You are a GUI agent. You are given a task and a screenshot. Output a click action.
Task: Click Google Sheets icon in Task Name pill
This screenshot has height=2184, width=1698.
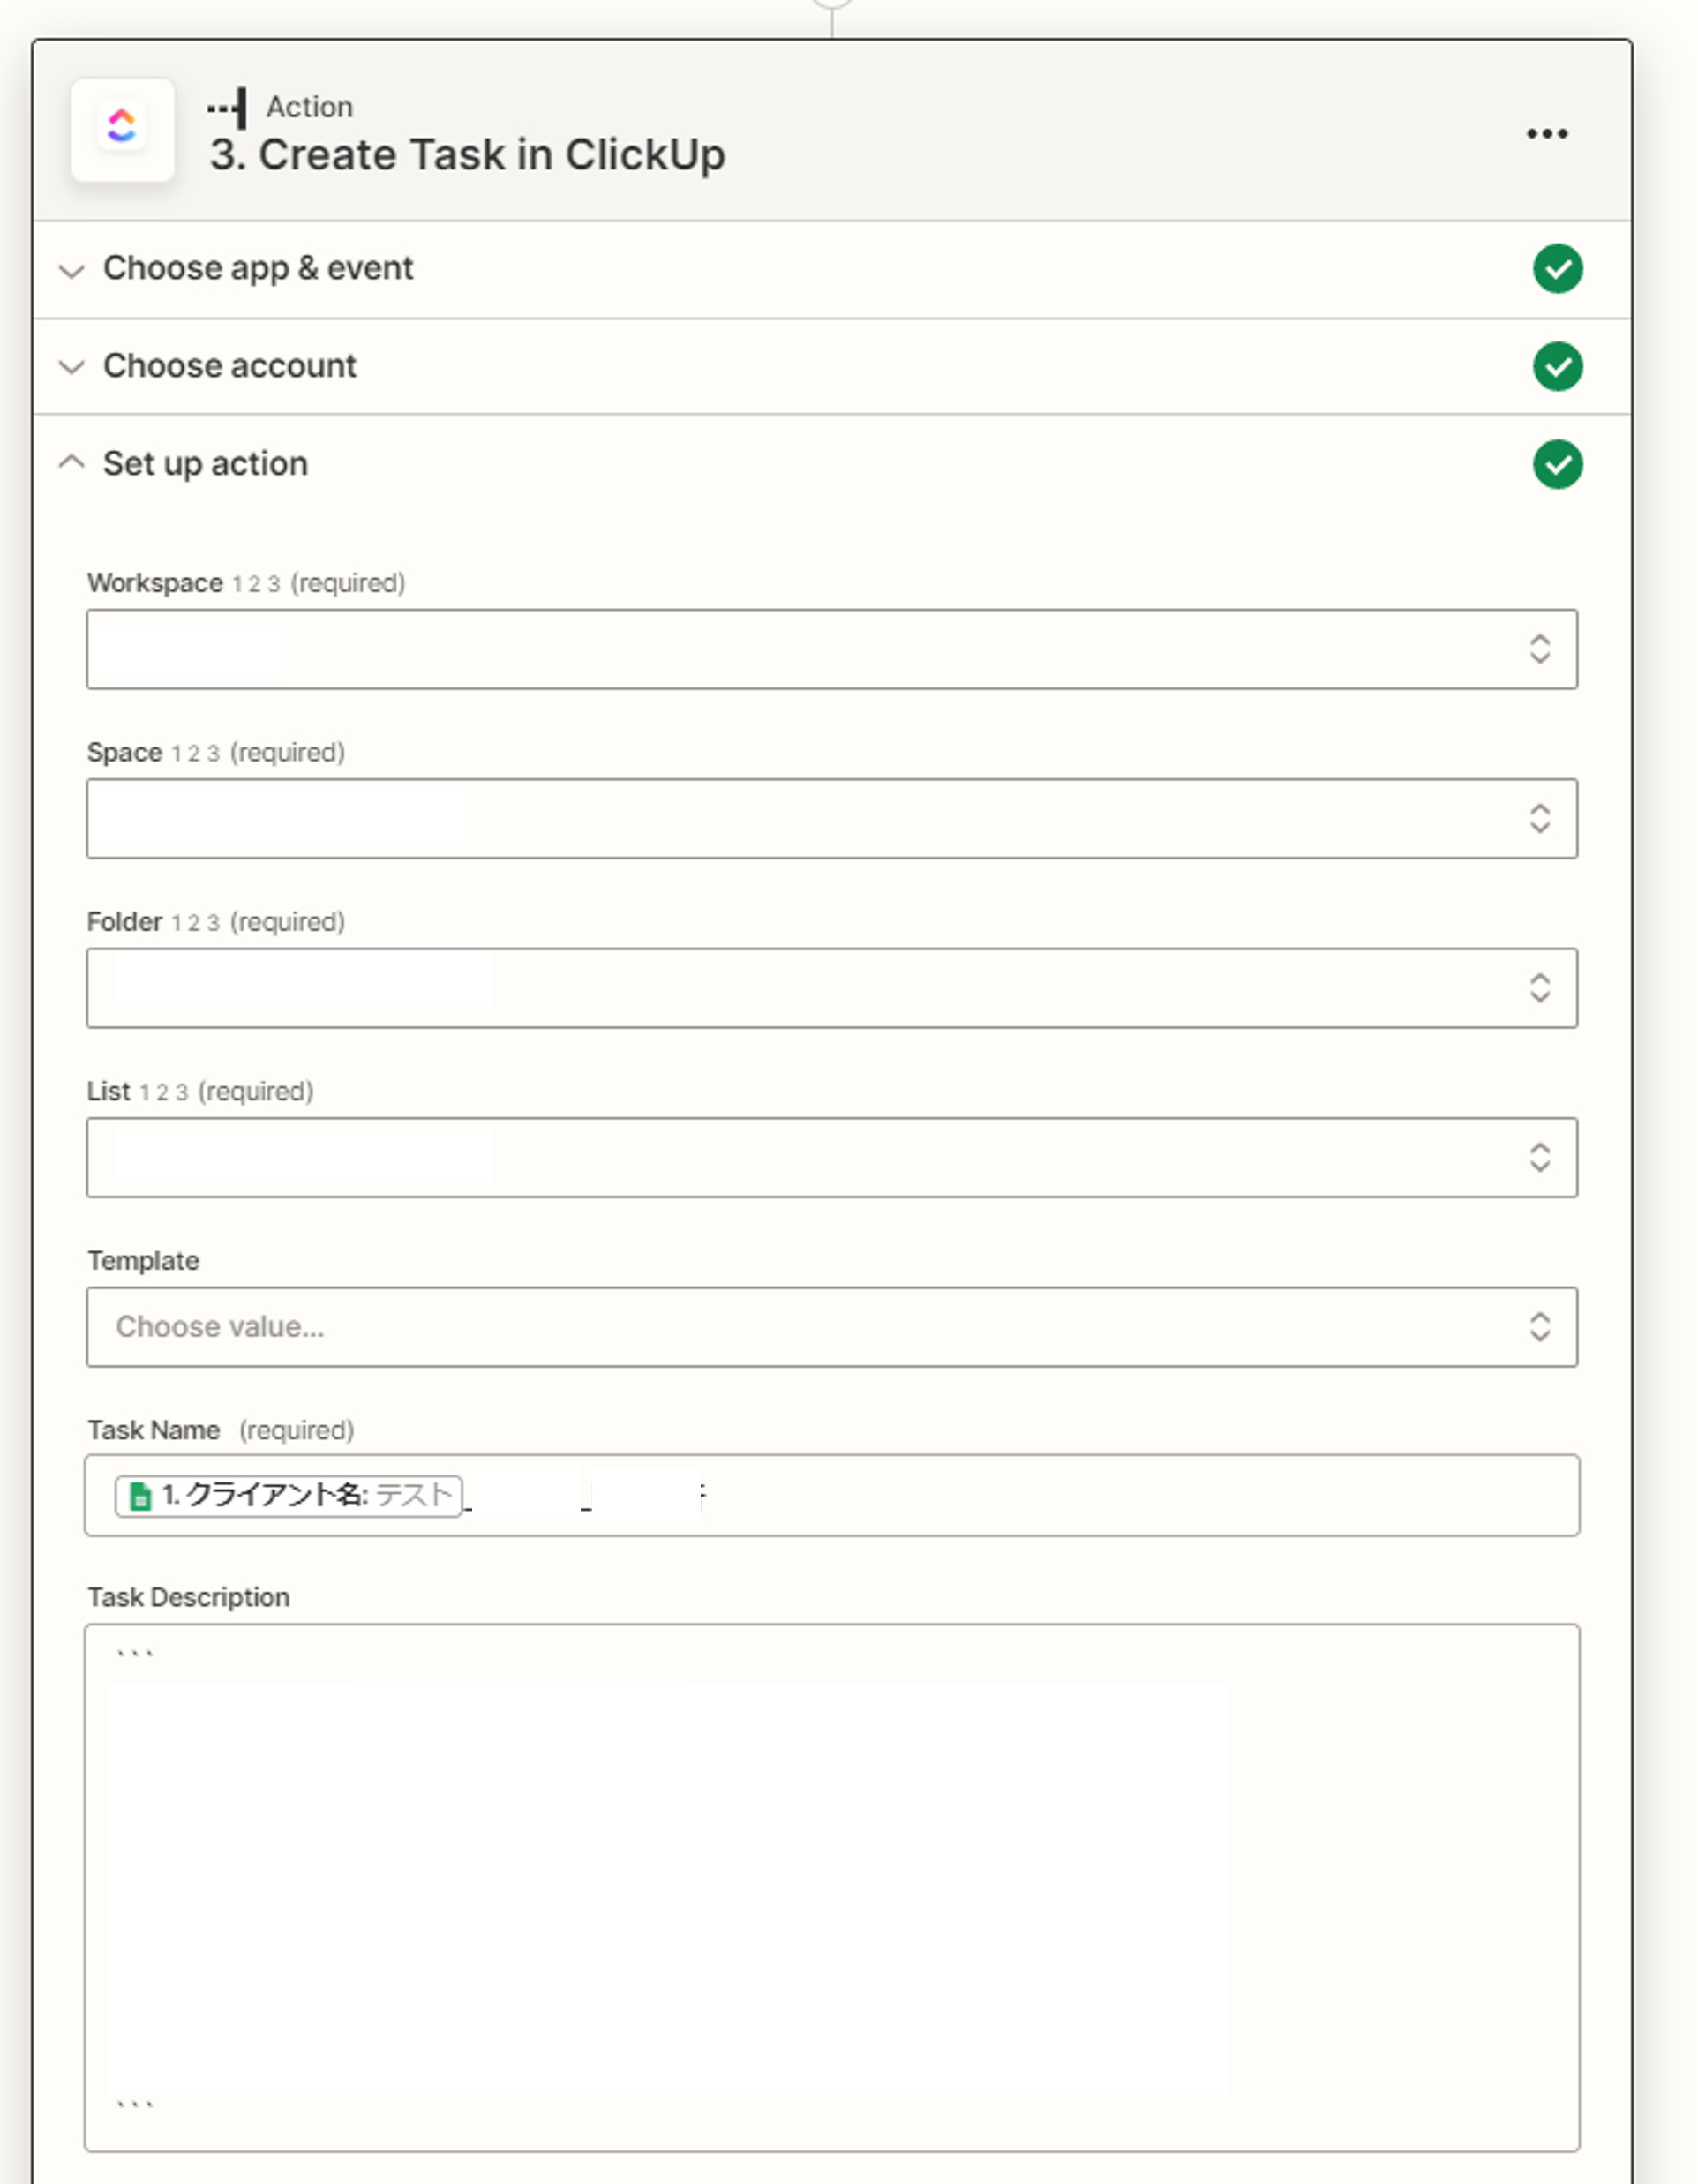click(x=141, y=1496)
